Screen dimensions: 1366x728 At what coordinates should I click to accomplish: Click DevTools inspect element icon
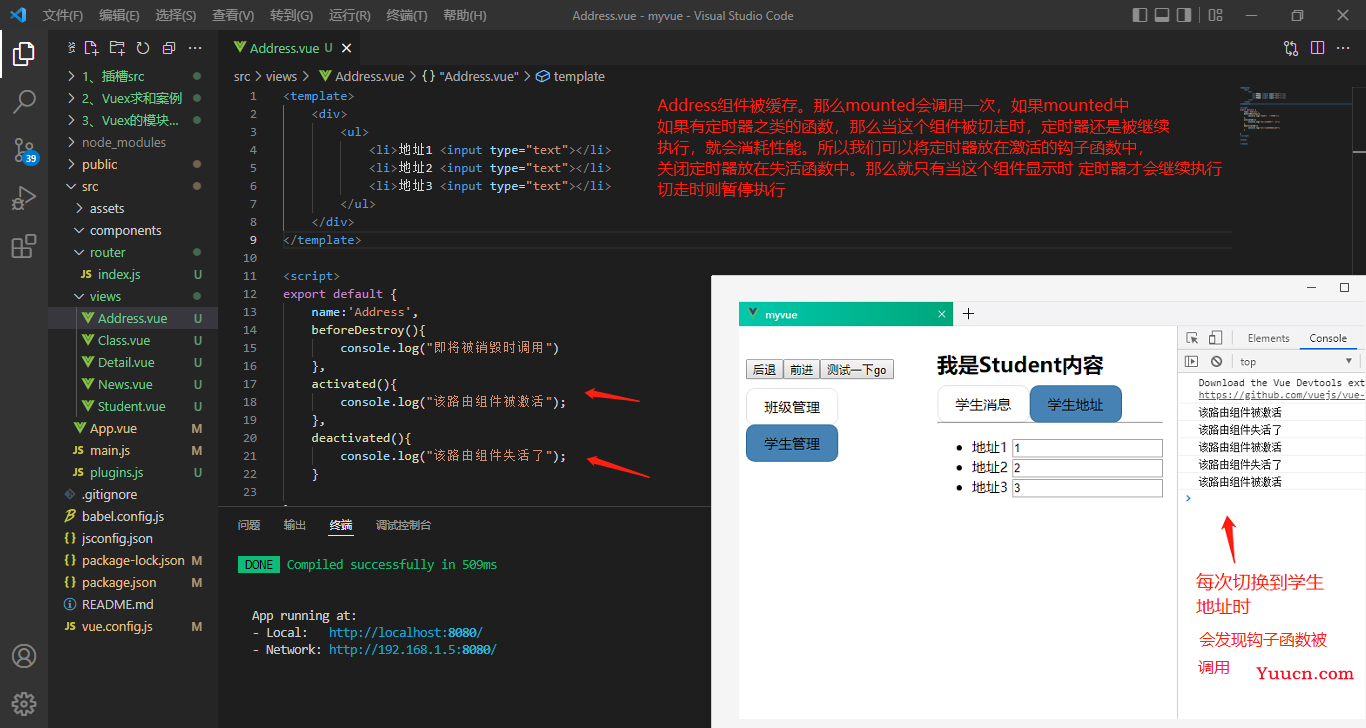point(1192,338)
